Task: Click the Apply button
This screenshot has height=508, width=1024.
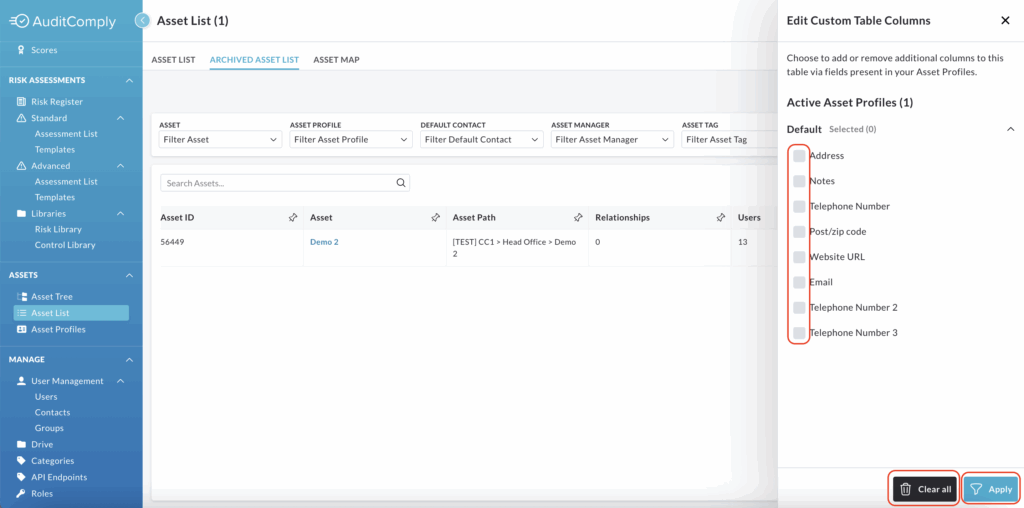Action: tap(991, 489)
